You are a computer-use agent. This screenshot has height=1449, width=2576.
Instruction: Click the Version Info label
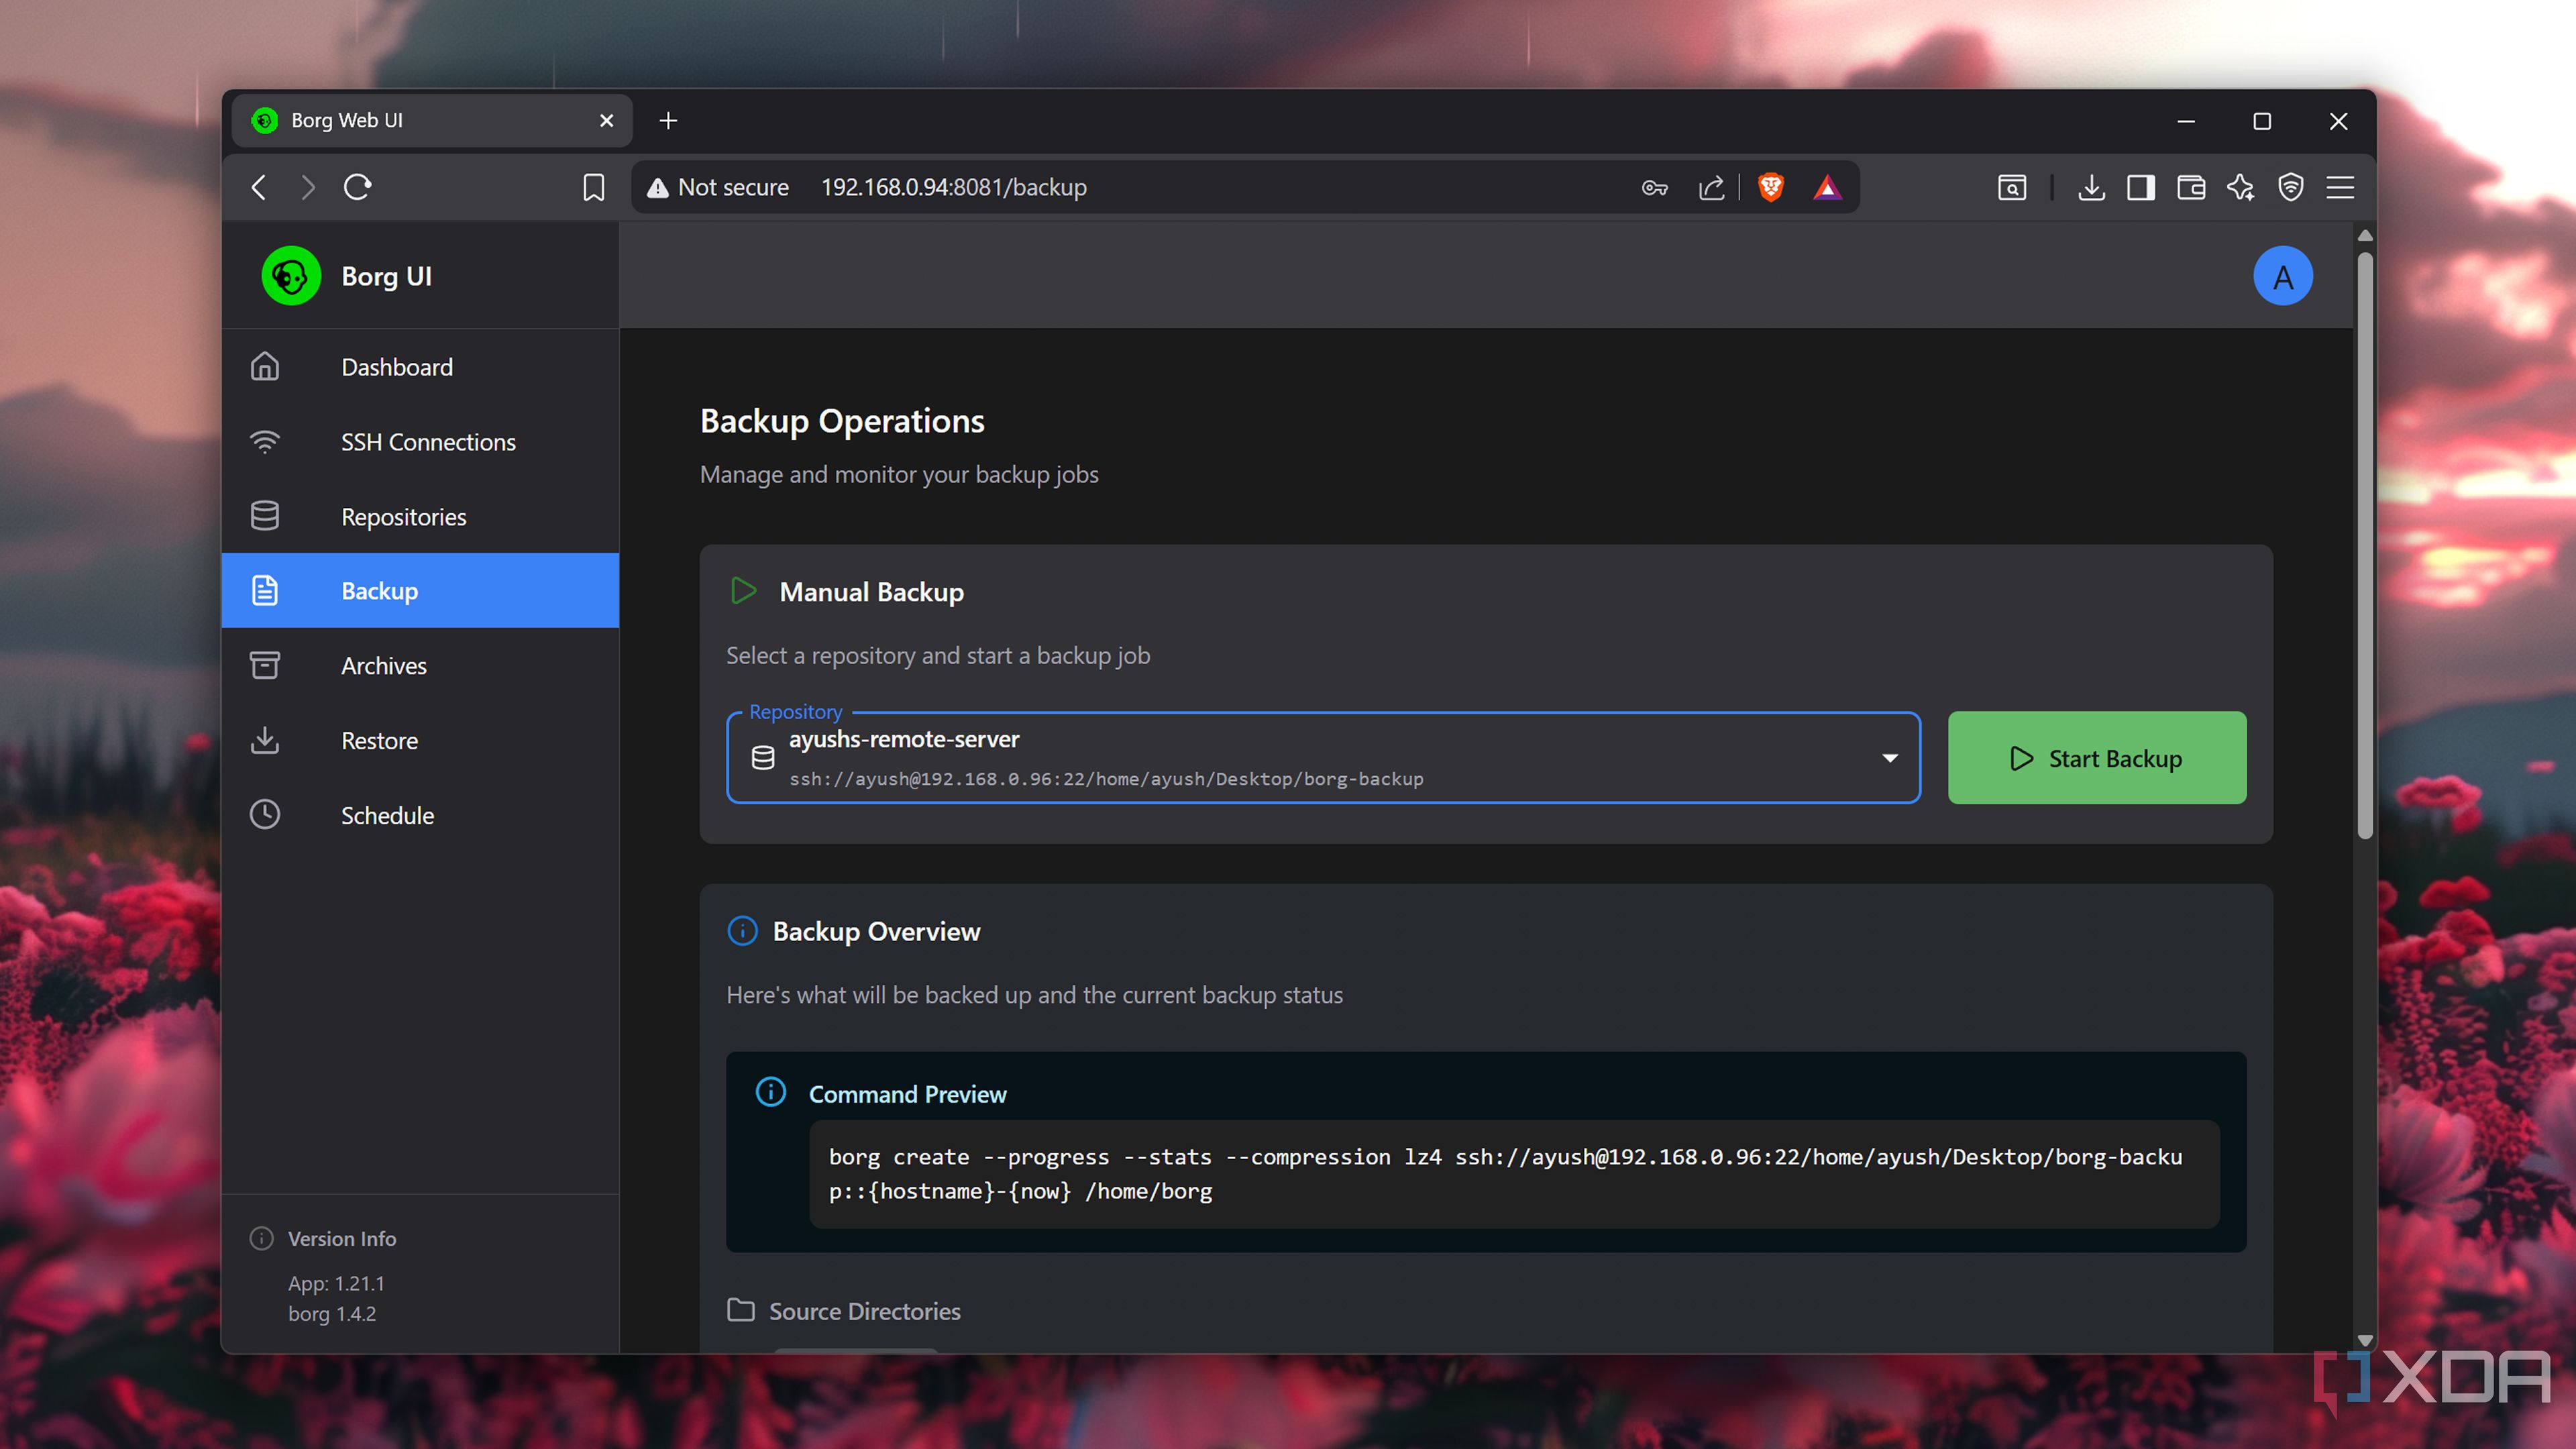tap(342, 1238)
